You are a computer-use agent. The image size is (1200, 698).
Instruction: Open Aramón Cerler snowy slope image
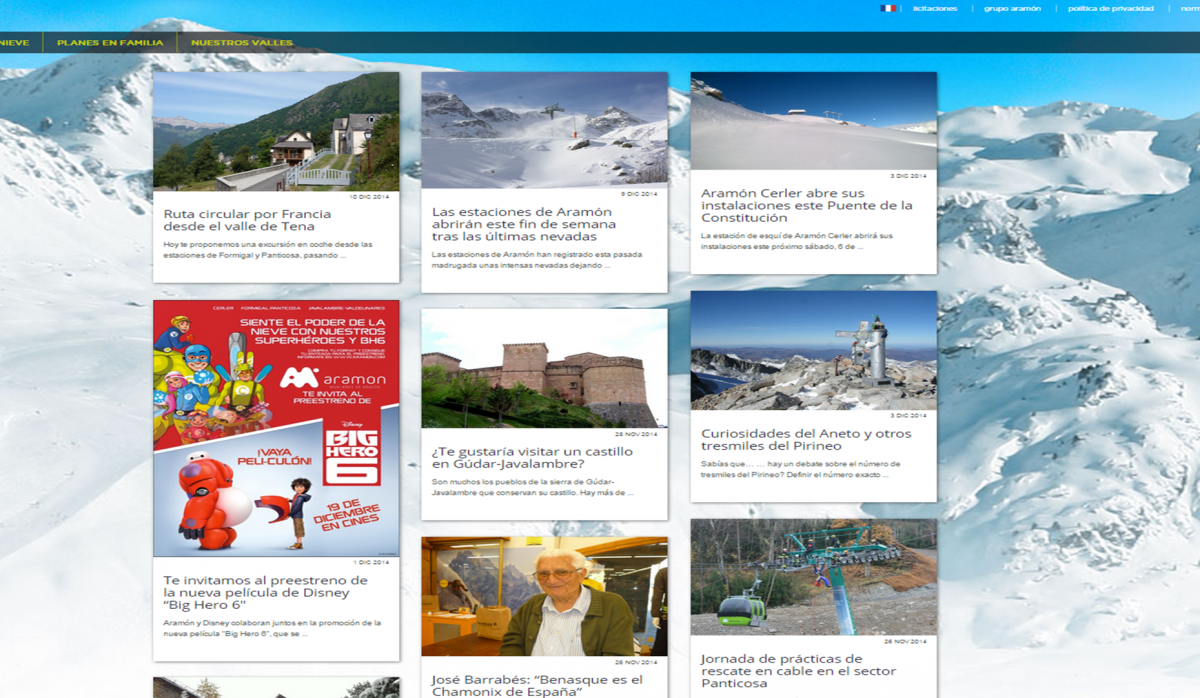[813, 121]
